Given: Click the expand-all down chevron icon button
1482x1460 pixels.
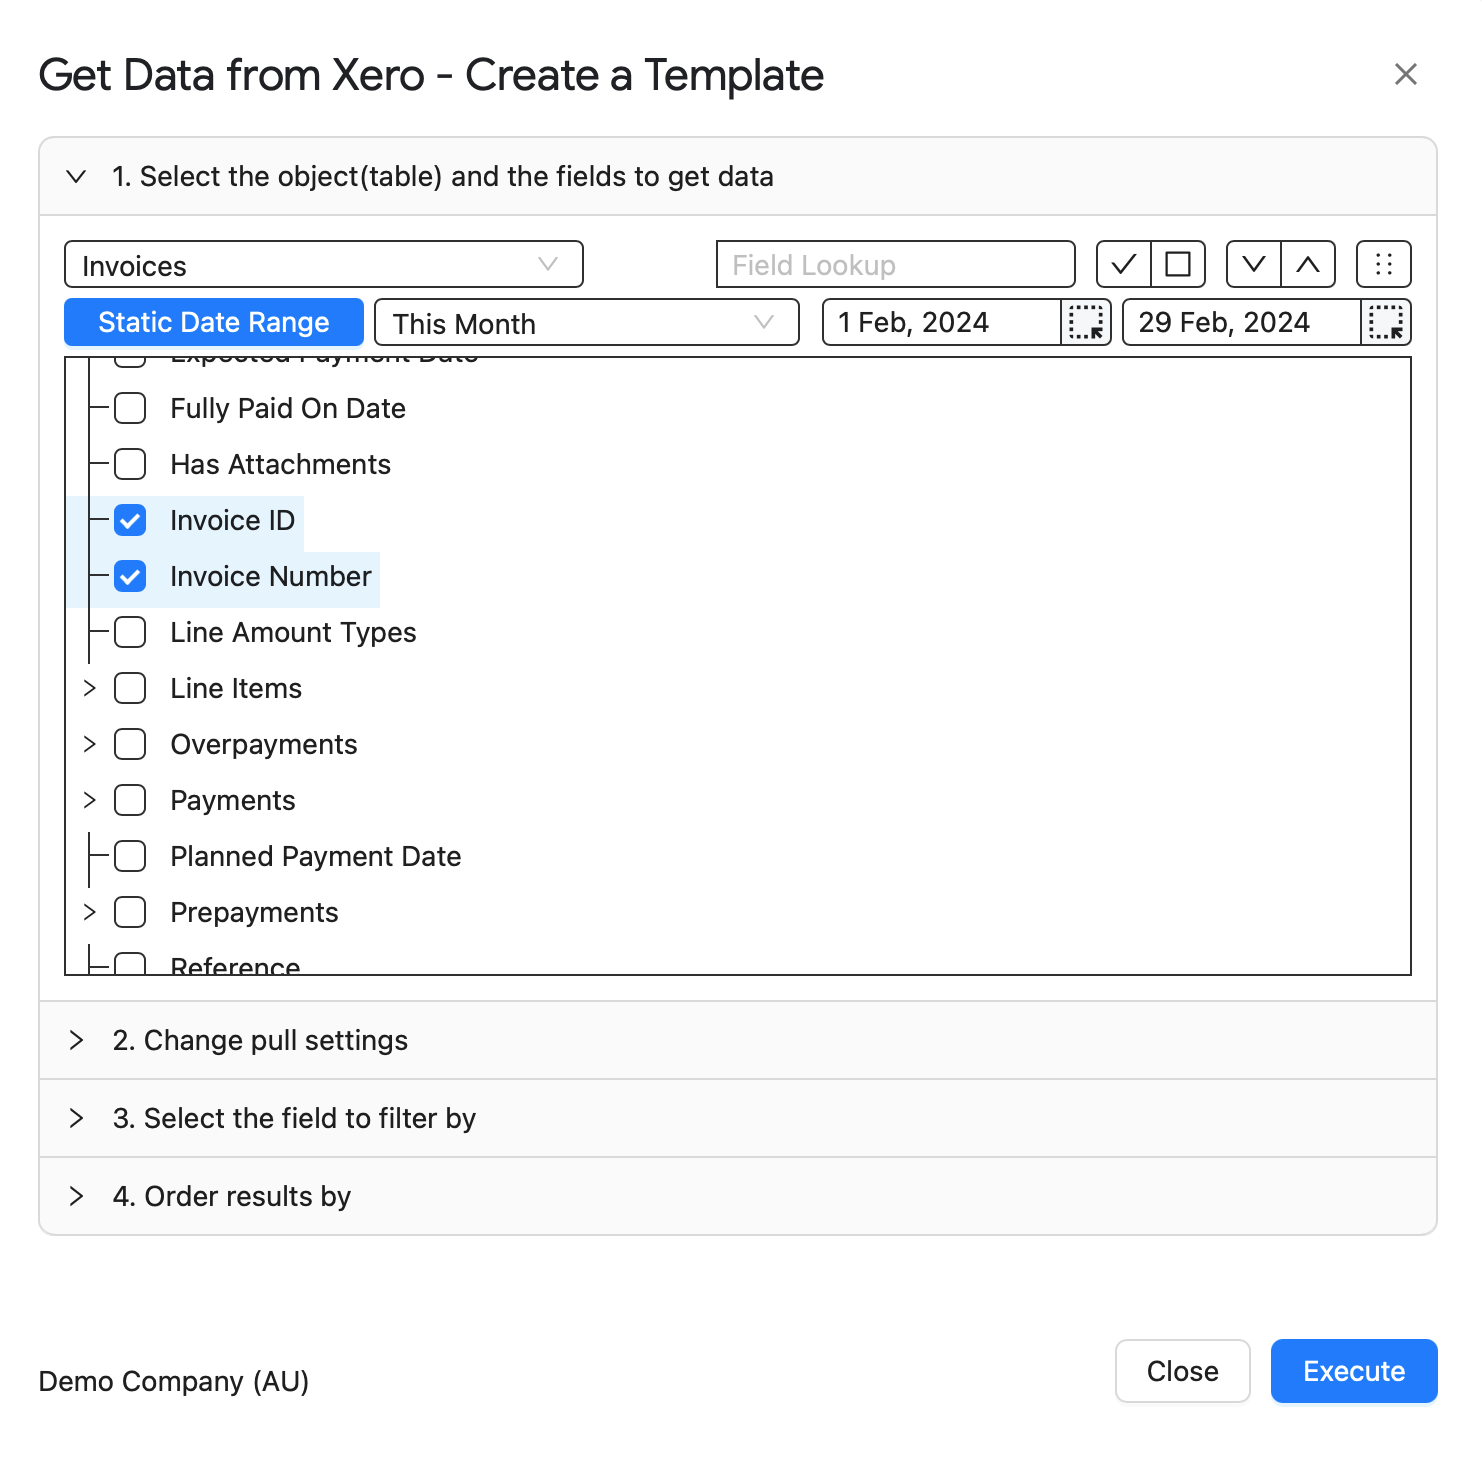Looking at the screenshot, I should [1254, 265].
